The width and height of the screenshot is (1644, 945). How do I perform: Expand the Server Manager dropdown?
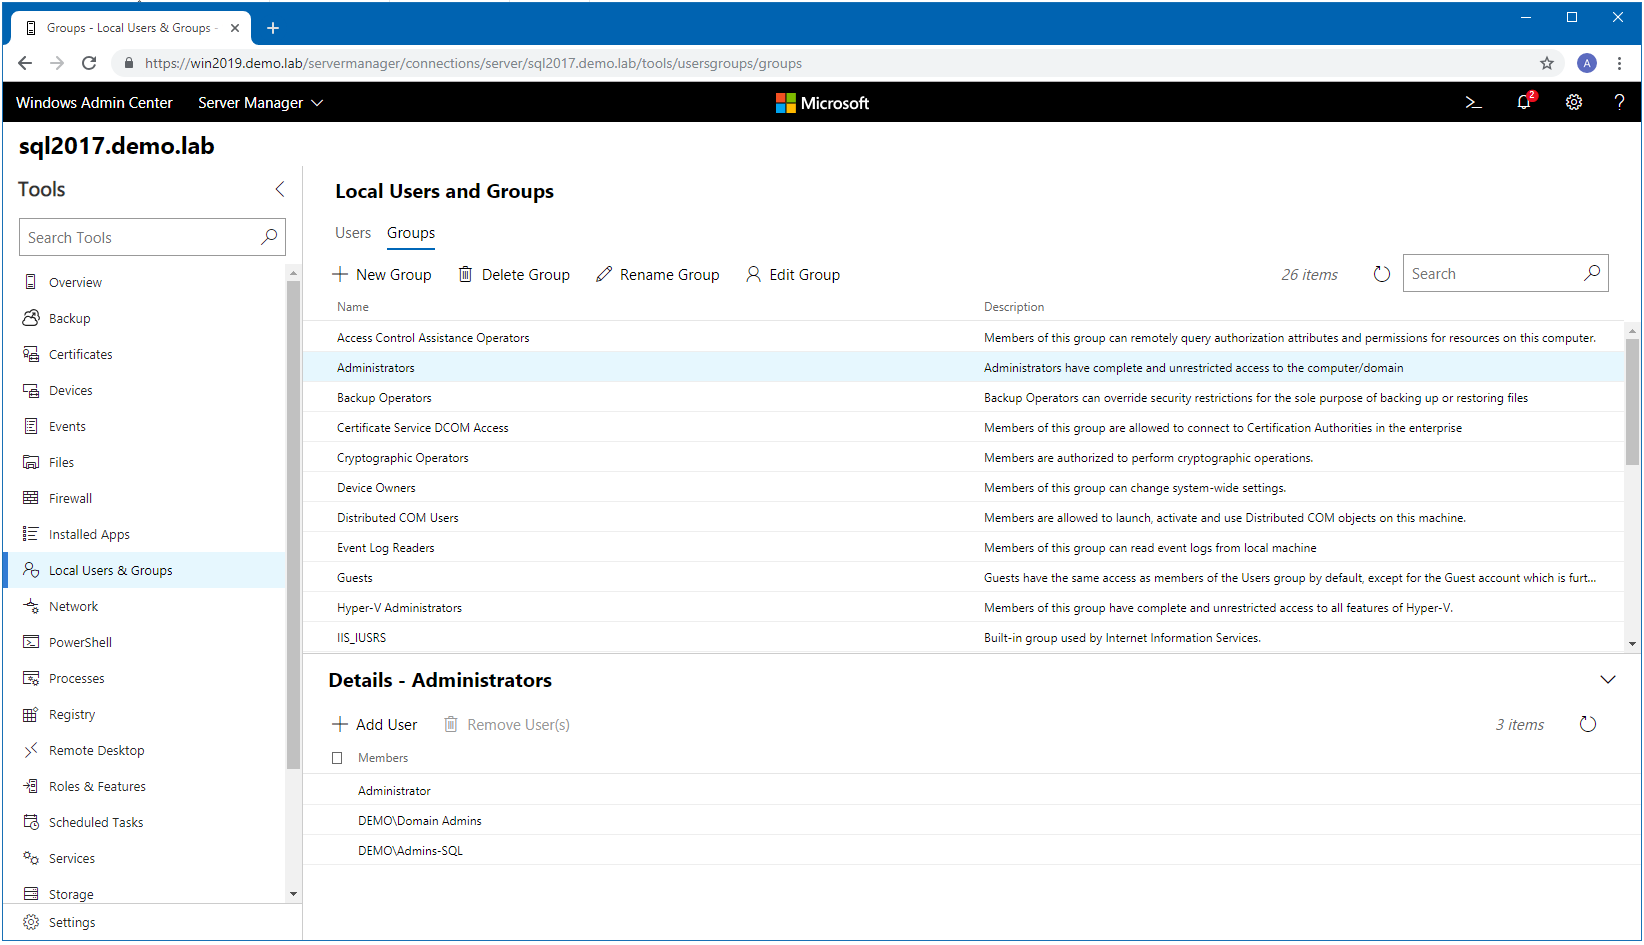[260, 102]
